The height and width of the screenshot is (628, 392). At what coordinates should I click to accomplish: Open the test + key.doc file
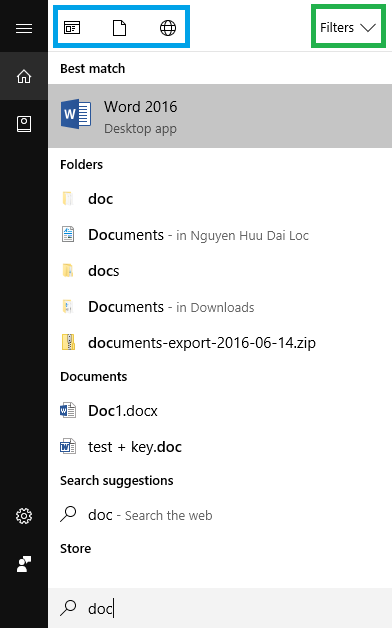pos(220,447)
